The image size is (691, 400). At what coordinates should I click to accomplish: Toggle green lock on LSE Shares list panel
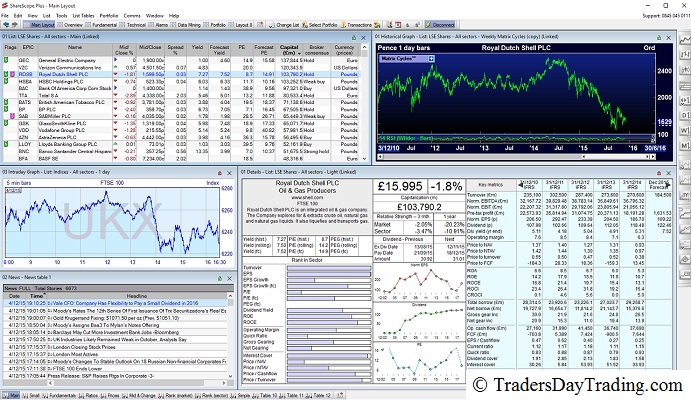(353, 37)
